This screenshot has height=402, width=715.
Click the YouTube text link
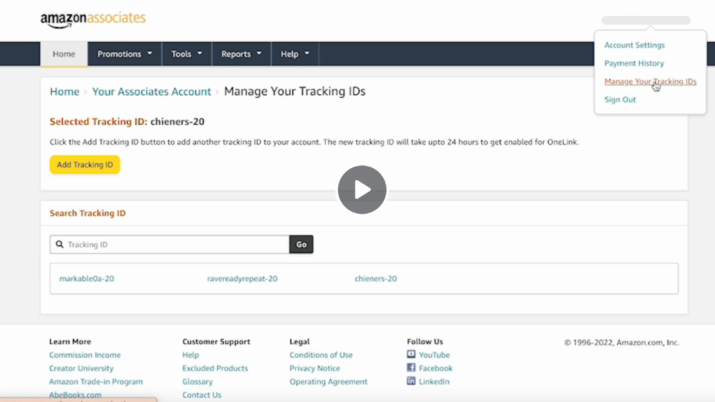click(x=434, y=355)
